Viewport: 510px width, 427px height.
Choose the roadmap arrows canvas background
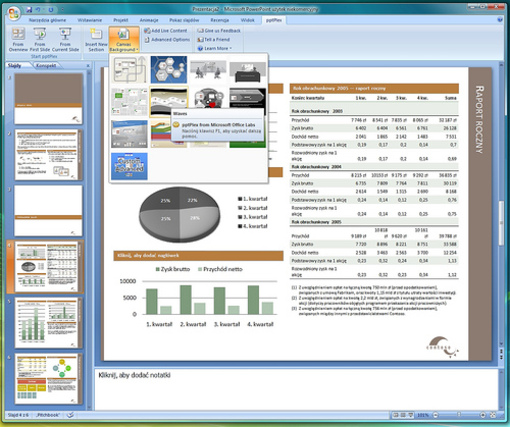pos(129,70)
